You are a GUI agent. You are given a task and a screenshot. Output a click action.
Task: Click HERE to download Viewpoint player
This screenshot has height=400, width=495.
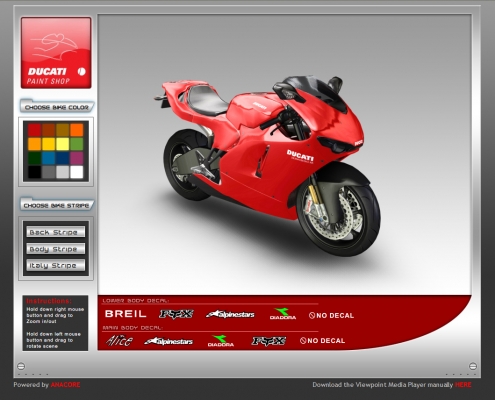point(463,385)
